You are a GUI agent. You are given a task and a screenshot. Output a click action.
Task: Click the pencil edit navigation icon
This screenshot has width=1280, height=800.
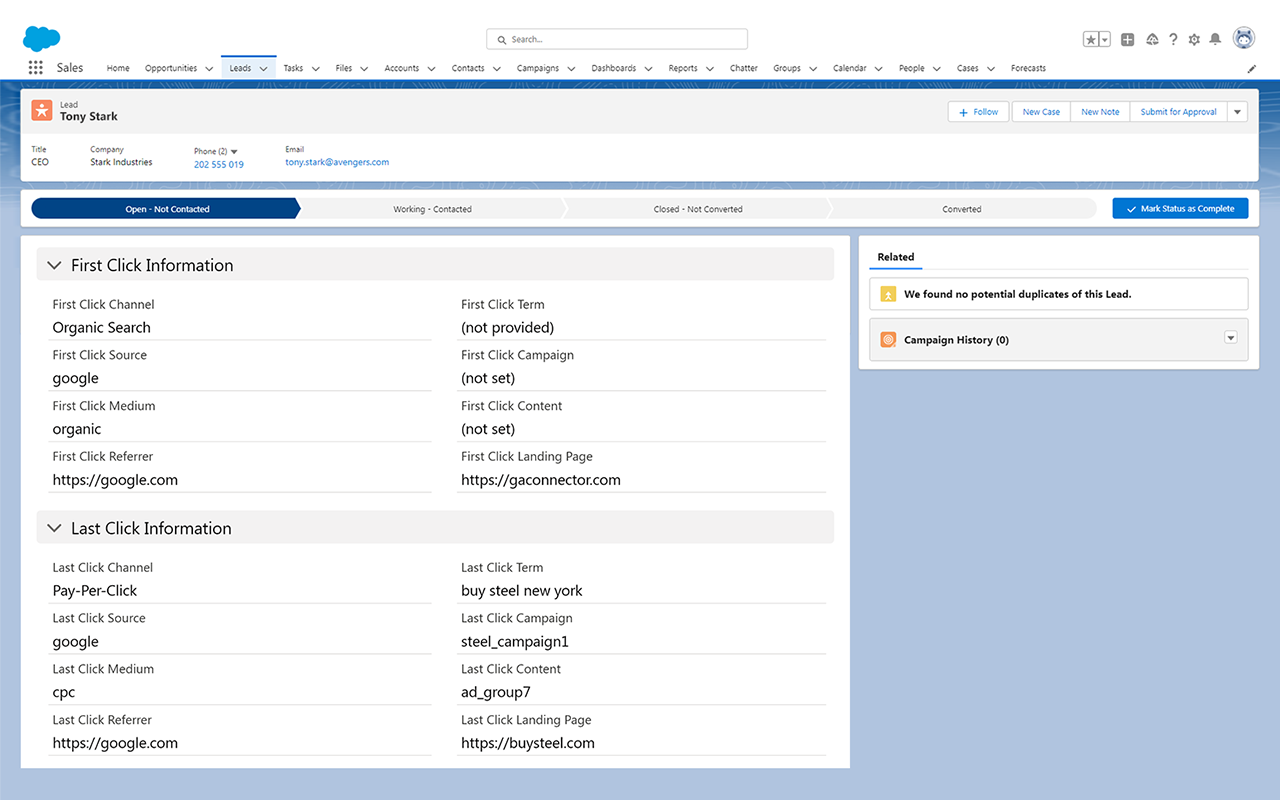click(1252, 69)
